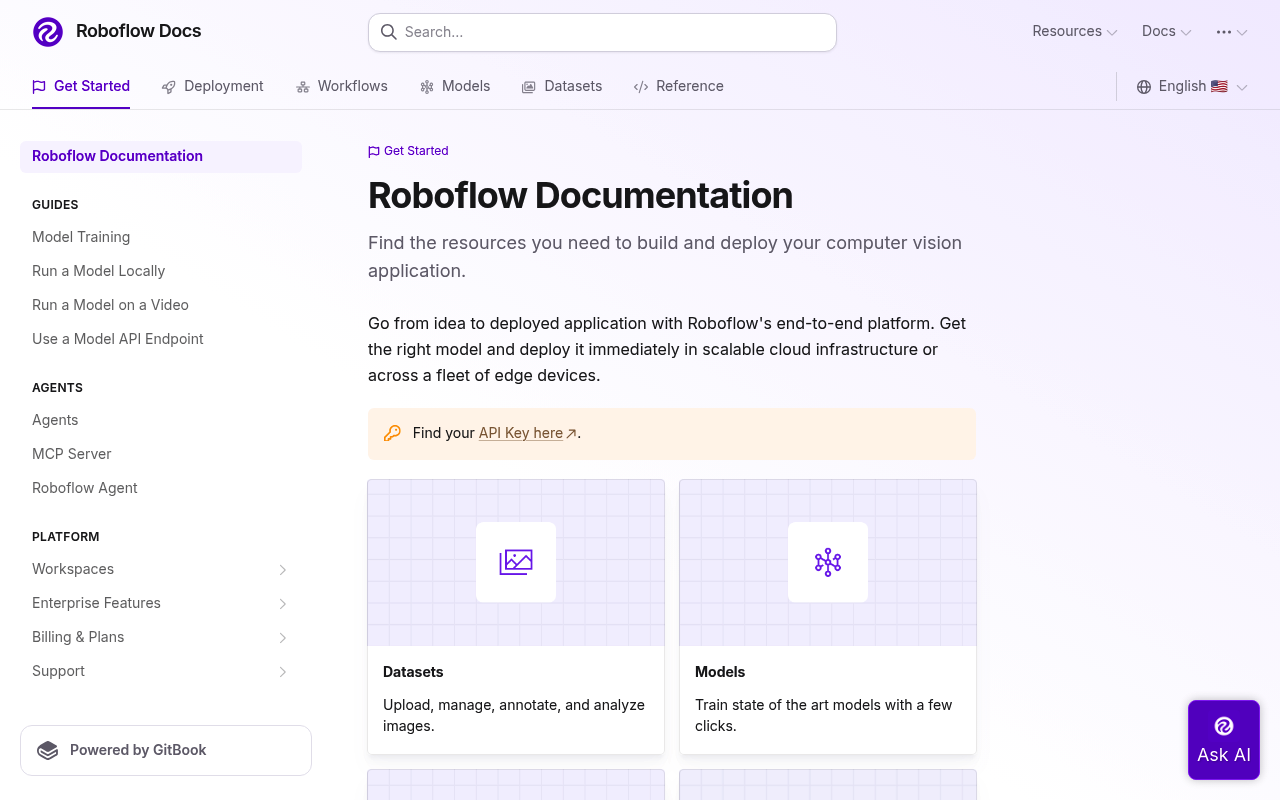Open the three-dots more menu
The width and height of the screenshot is (1280, 800).
tap(1232, 32)
